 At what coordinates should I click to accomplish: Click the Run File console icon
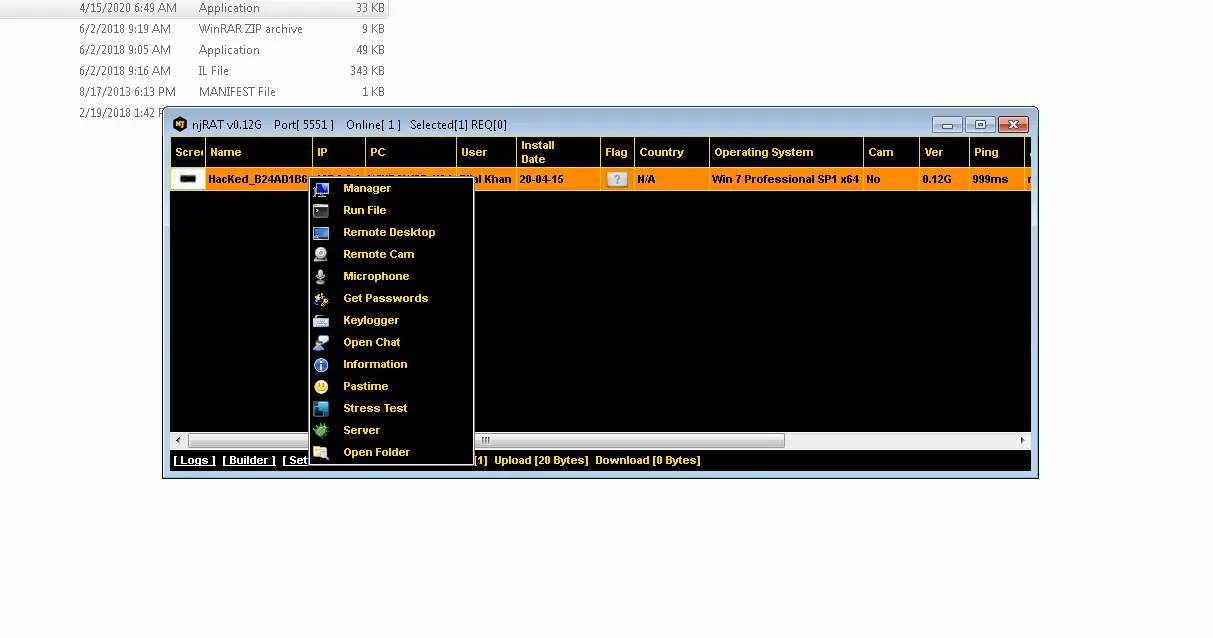321,211
